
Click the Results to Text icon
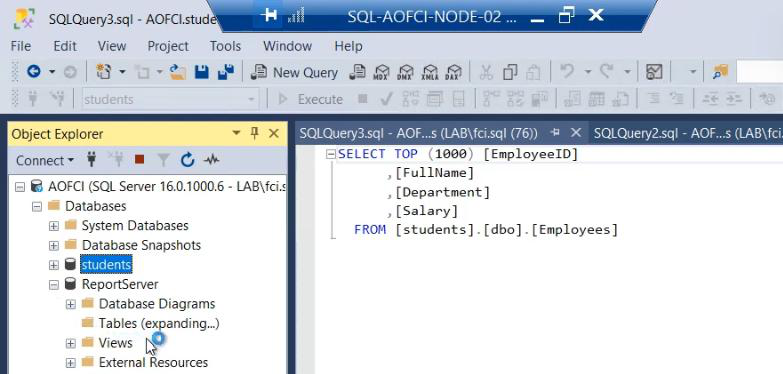click(x=572, y=99)
